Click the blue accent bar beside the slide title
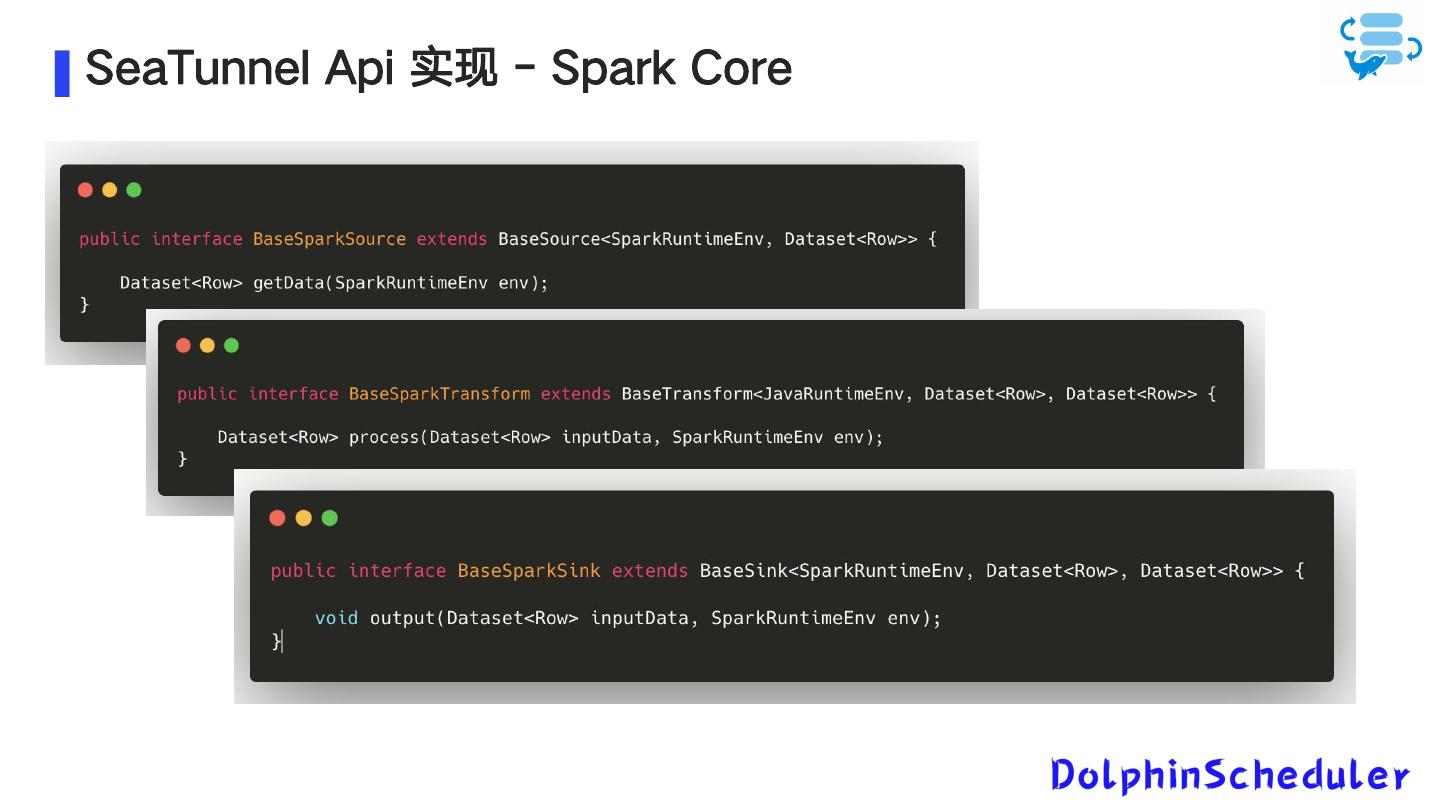Image resolution: width=1440 pixels, height=810 pixels. (63, 69)
